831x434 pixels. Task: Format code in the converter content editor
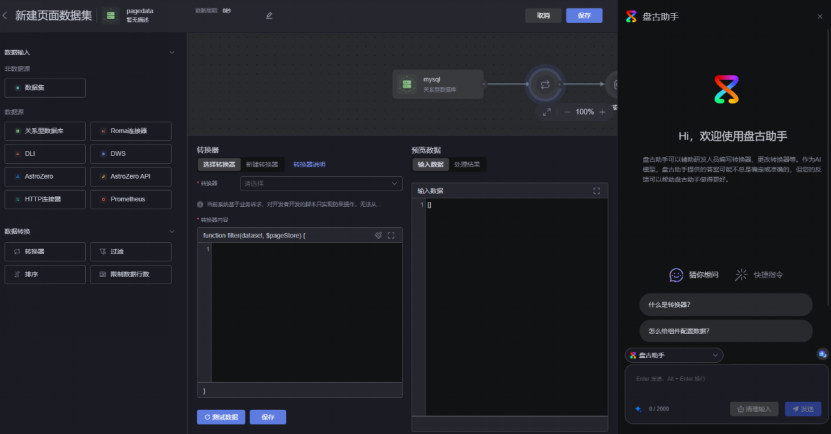tap(378, 235)
